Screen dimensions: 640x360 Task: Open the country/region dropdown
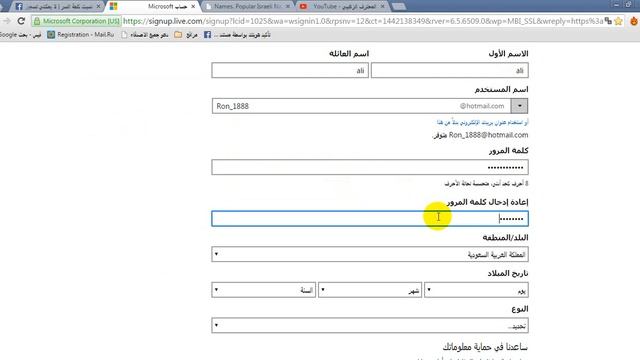tap(370, 254)
